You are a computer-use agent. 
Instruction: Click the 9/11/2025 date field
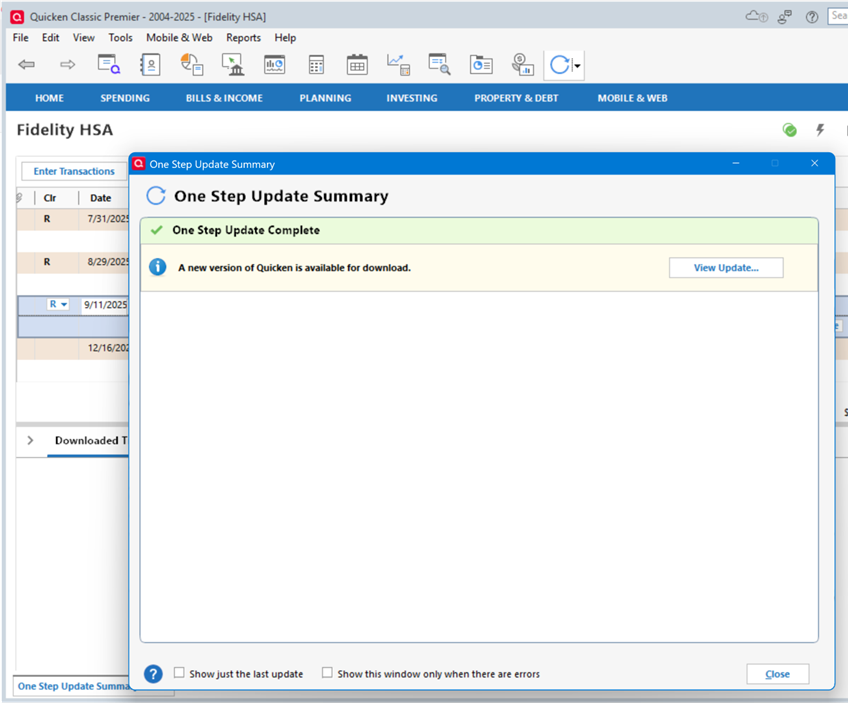105,304
